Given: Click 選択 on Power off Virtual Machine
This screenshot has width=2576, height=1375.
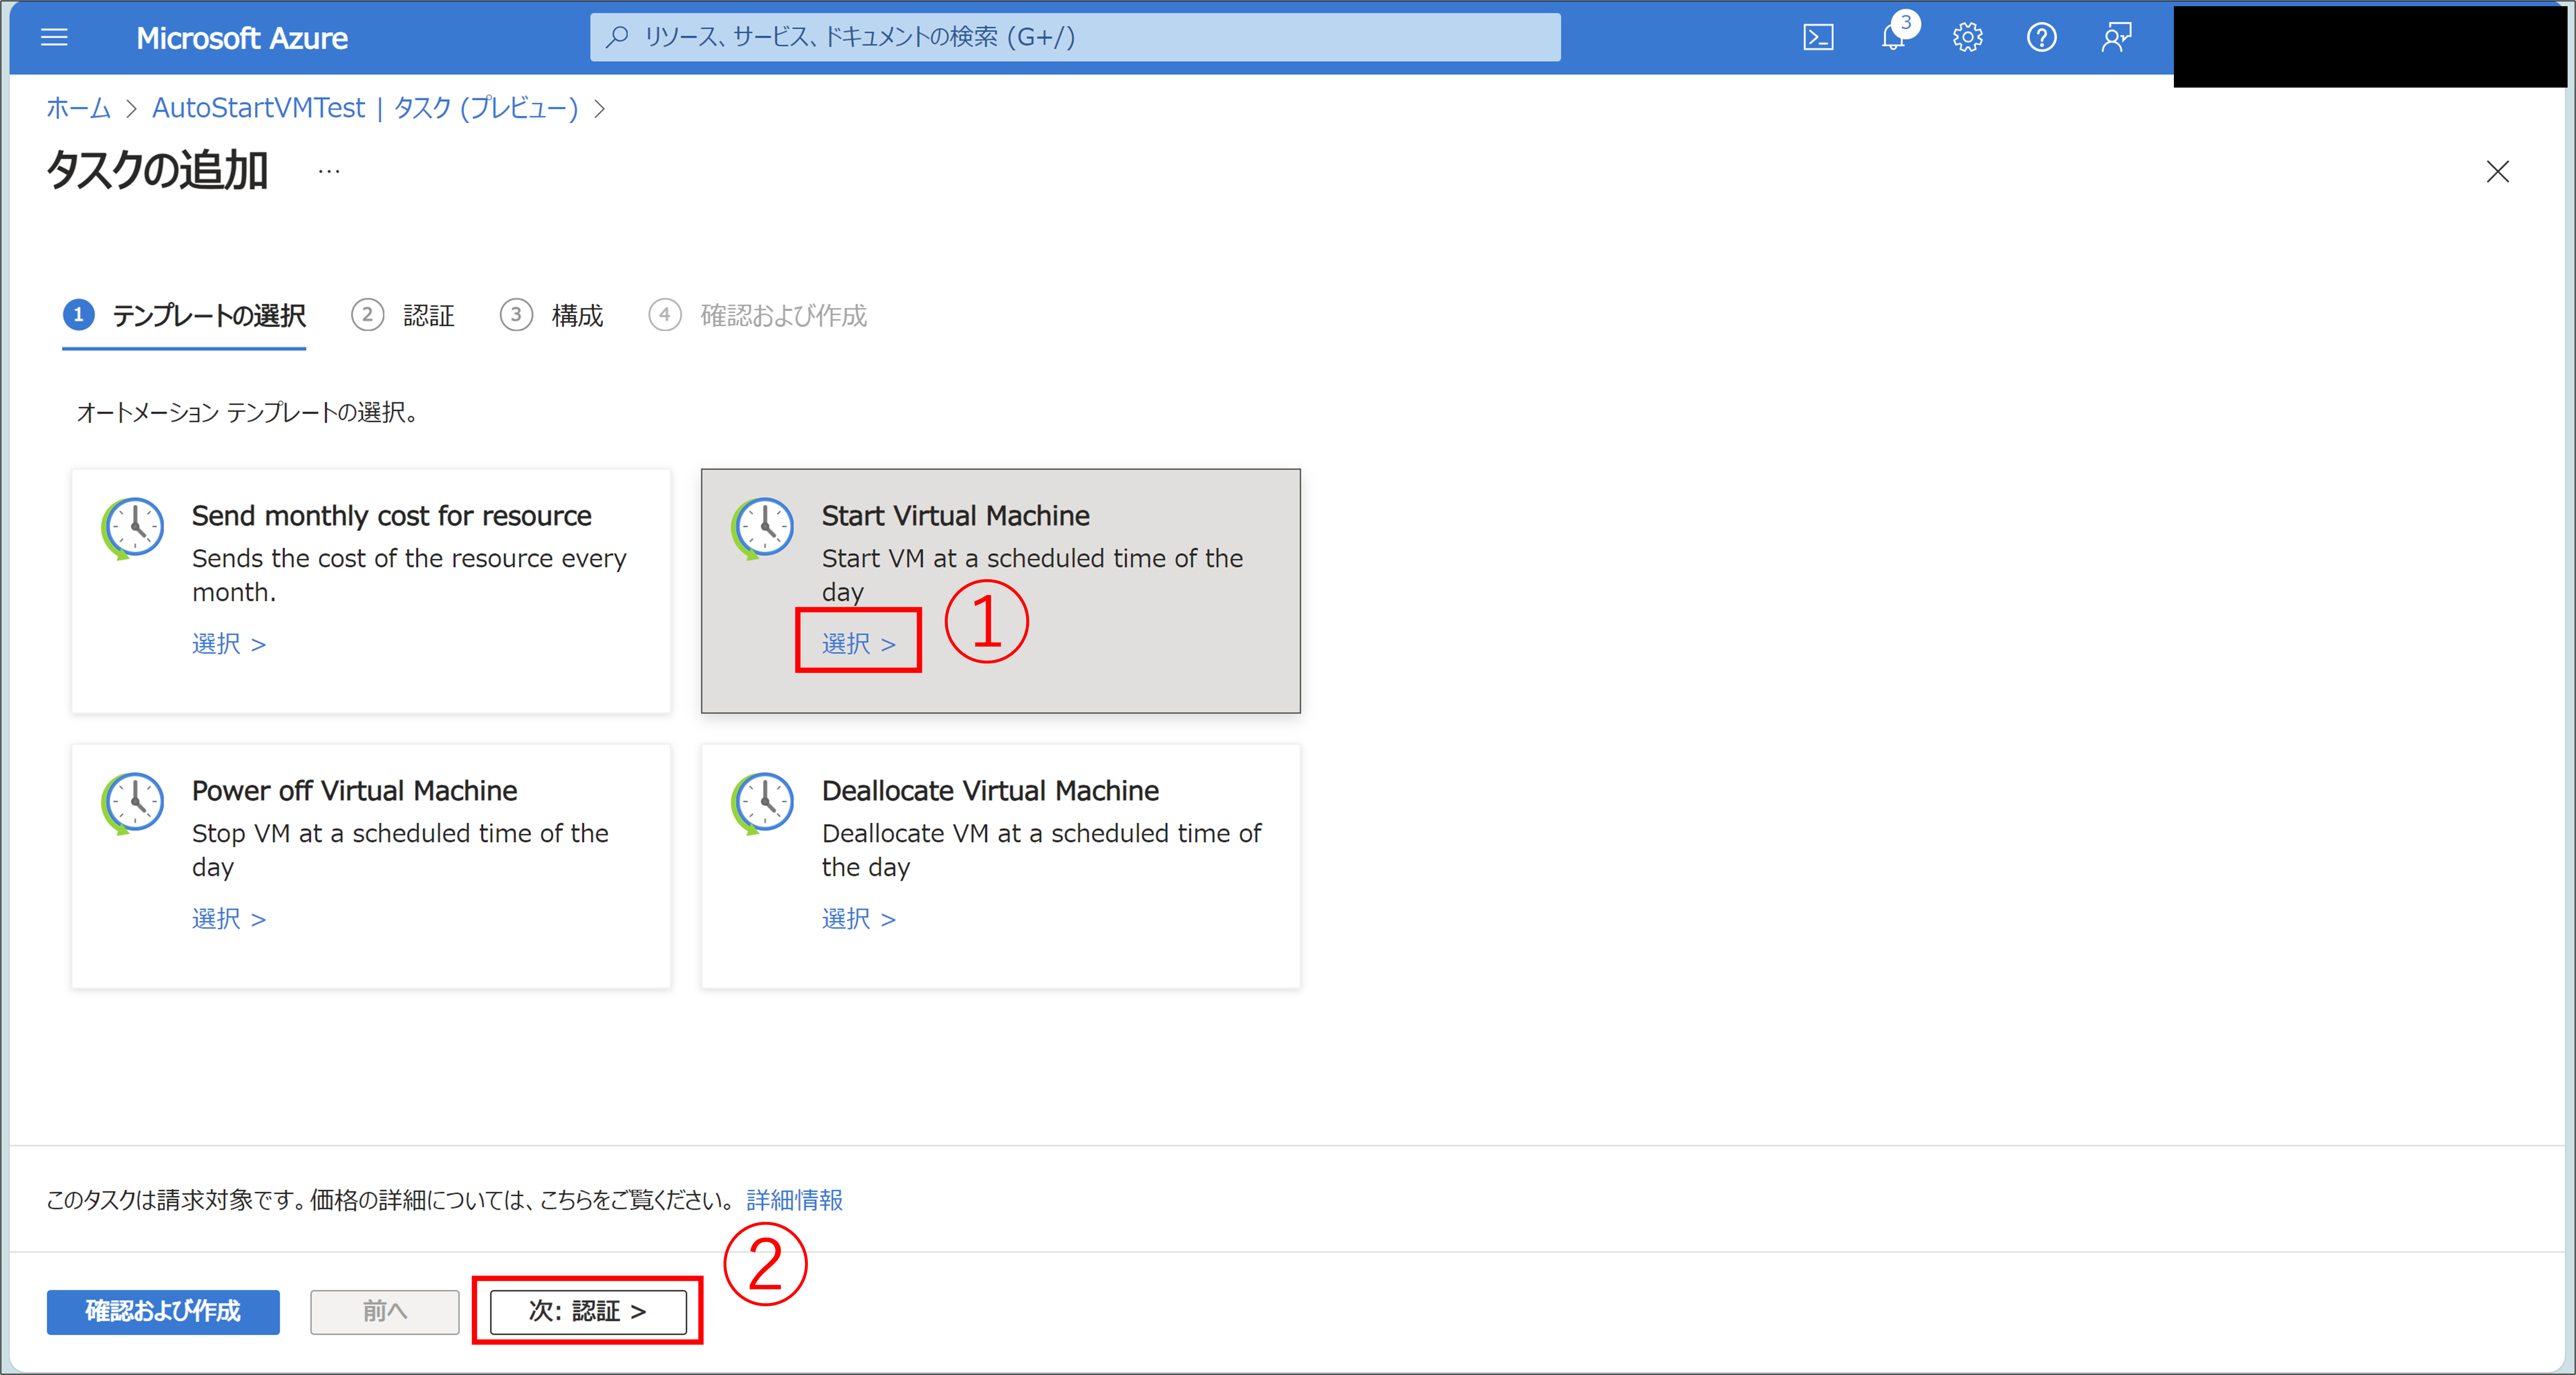Looking at the screenshot, I should (x=229, y=918).
